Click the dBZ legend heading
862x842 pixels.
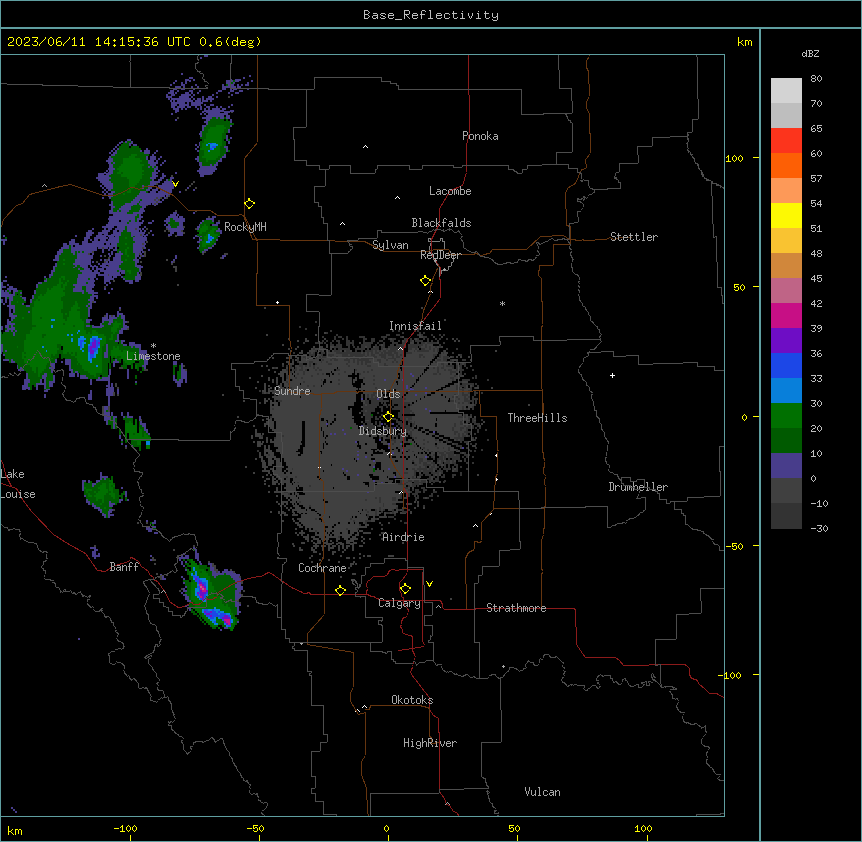click(x=810, y=53)
